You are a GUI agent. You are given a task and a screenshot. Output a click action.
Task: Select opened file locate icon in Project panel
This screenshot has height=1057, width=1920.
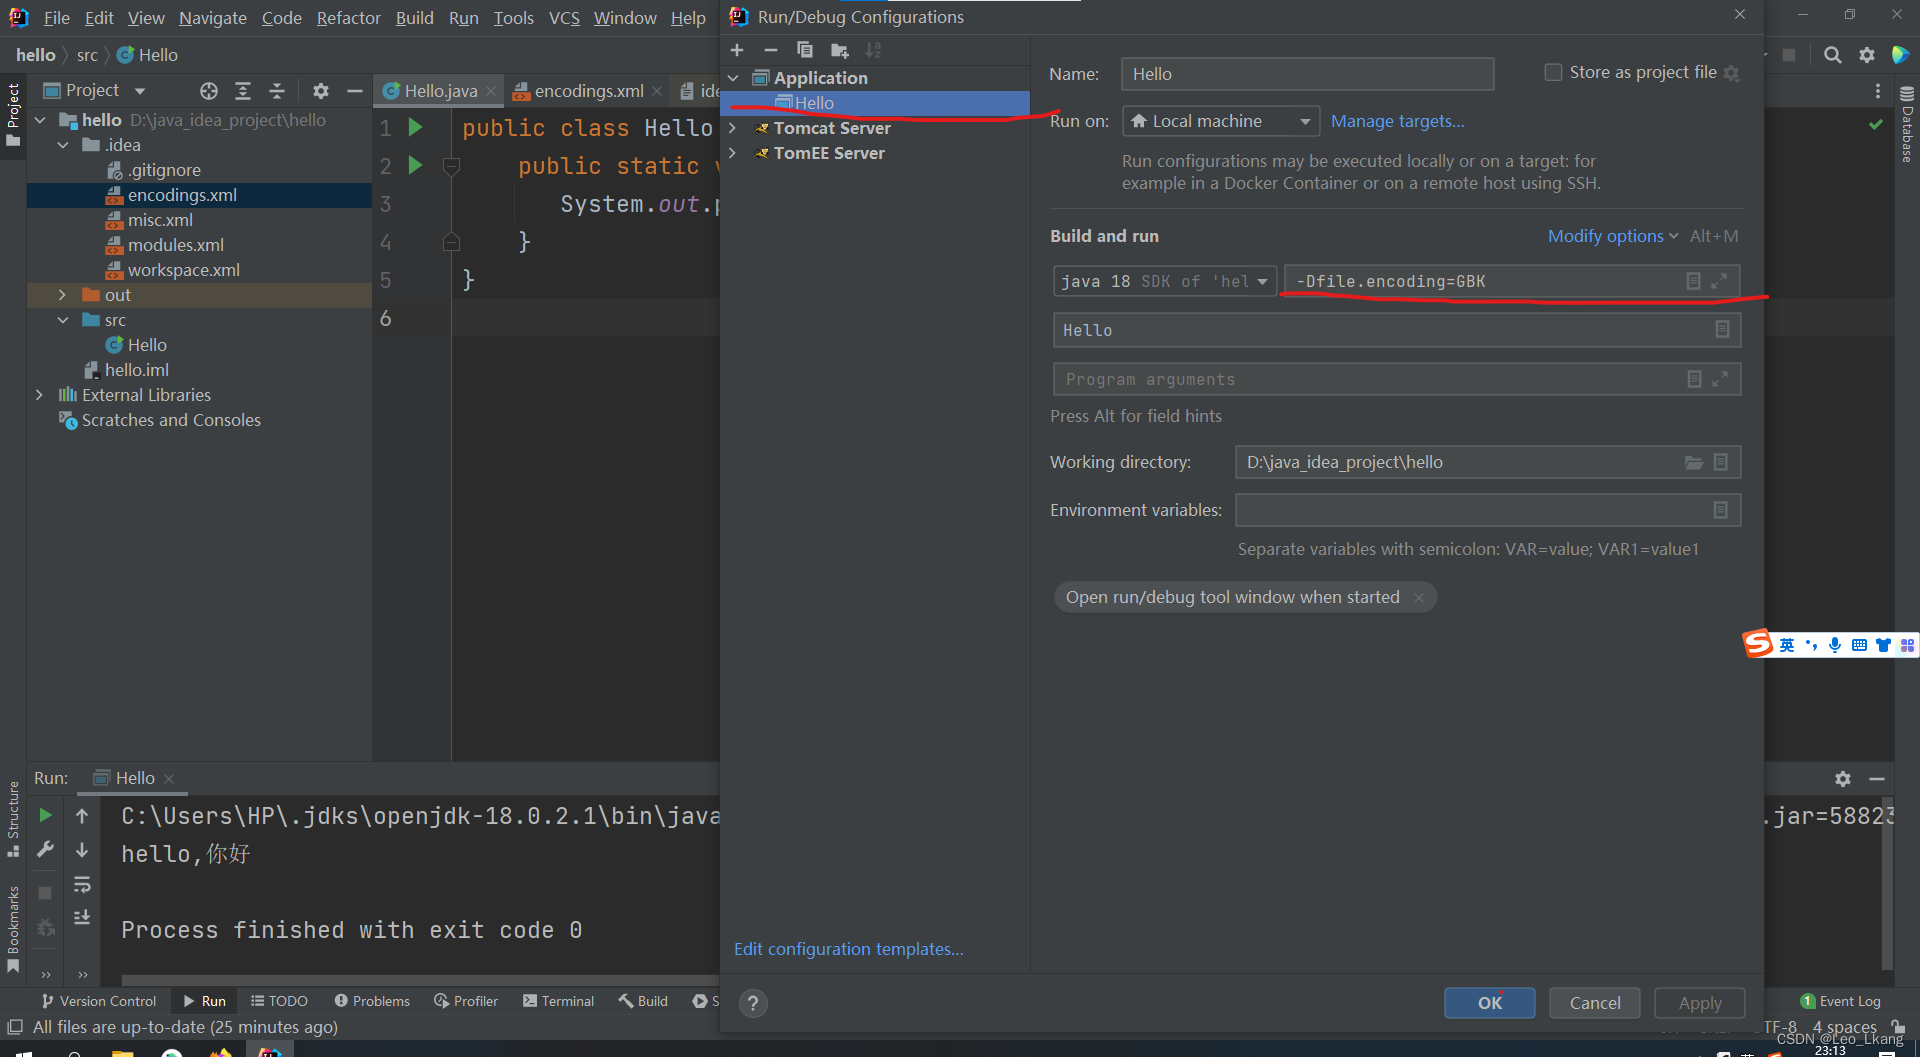click(x=208, y=91)
